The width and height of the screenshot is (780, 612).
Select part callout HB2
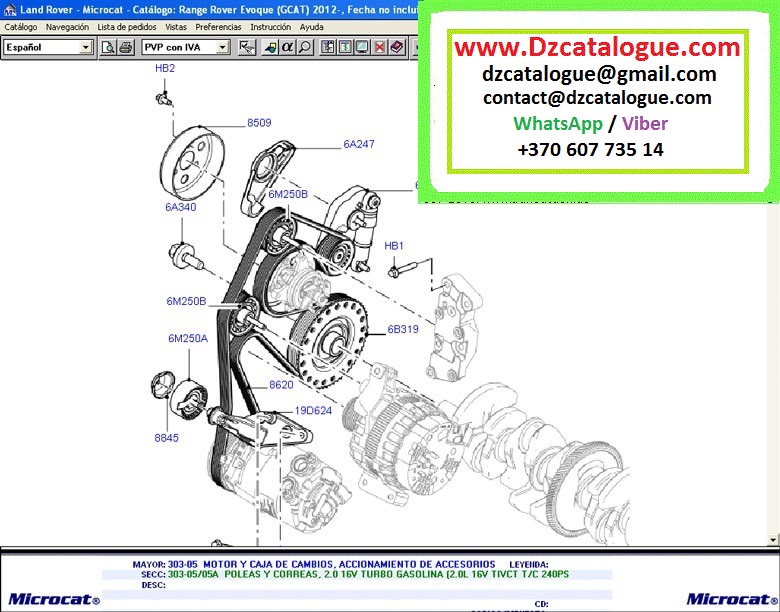(x=165, y=68)
